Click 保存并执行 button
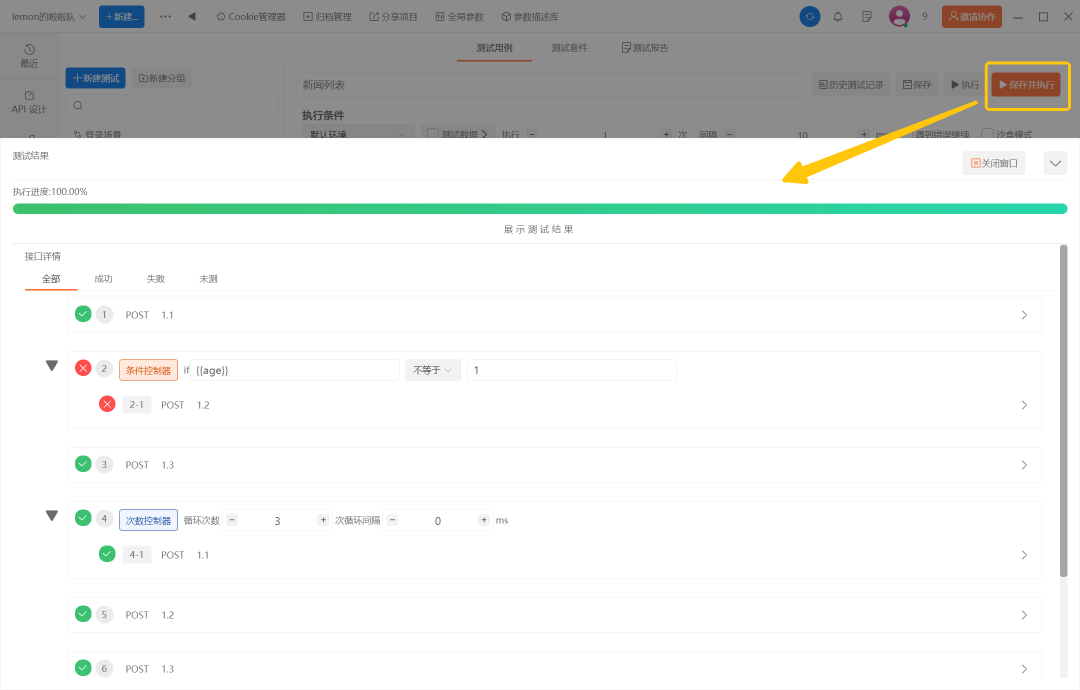1080x690 pixels. tap(1026, 85)
